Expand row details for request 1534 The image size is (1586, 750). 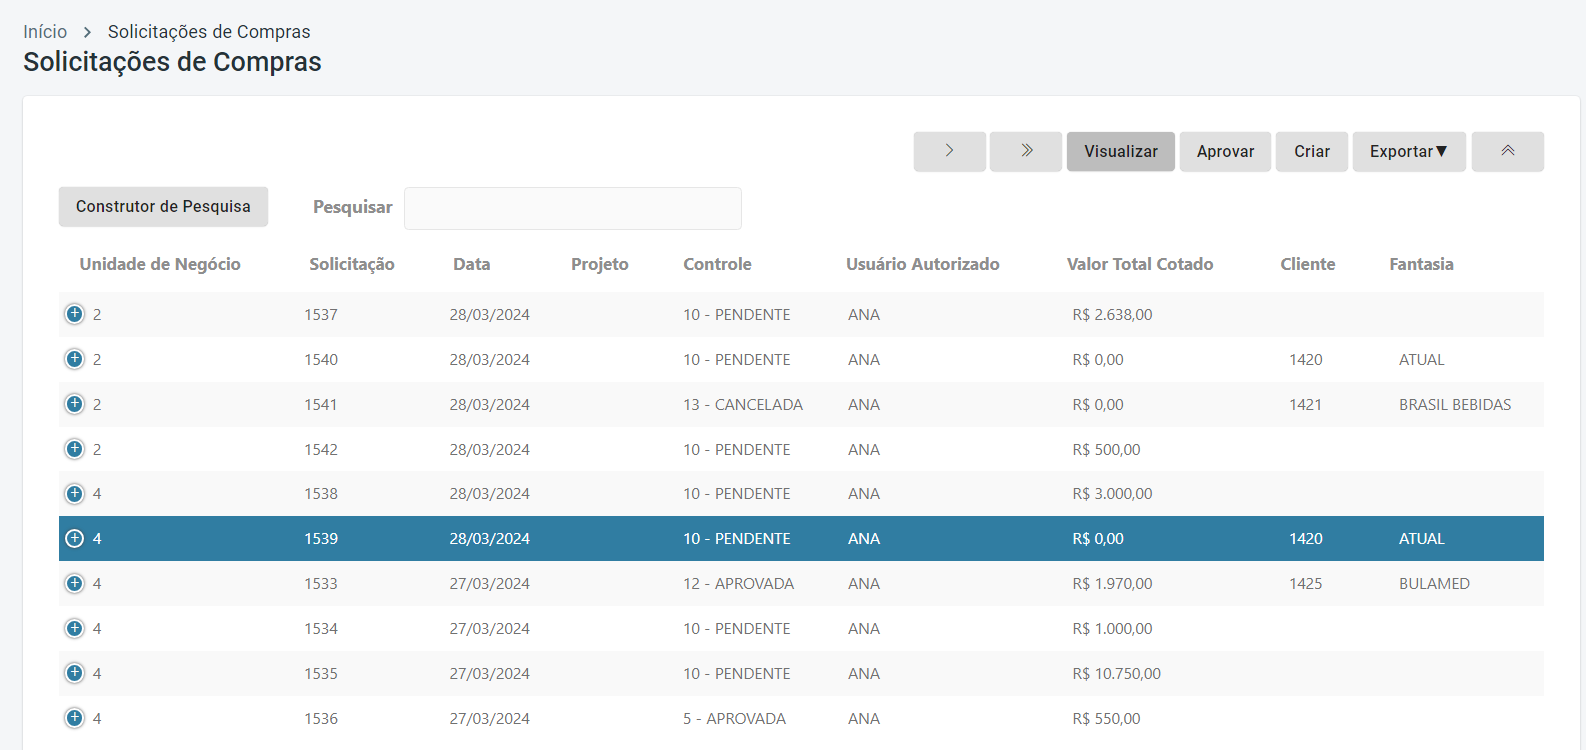coord(75,628)
